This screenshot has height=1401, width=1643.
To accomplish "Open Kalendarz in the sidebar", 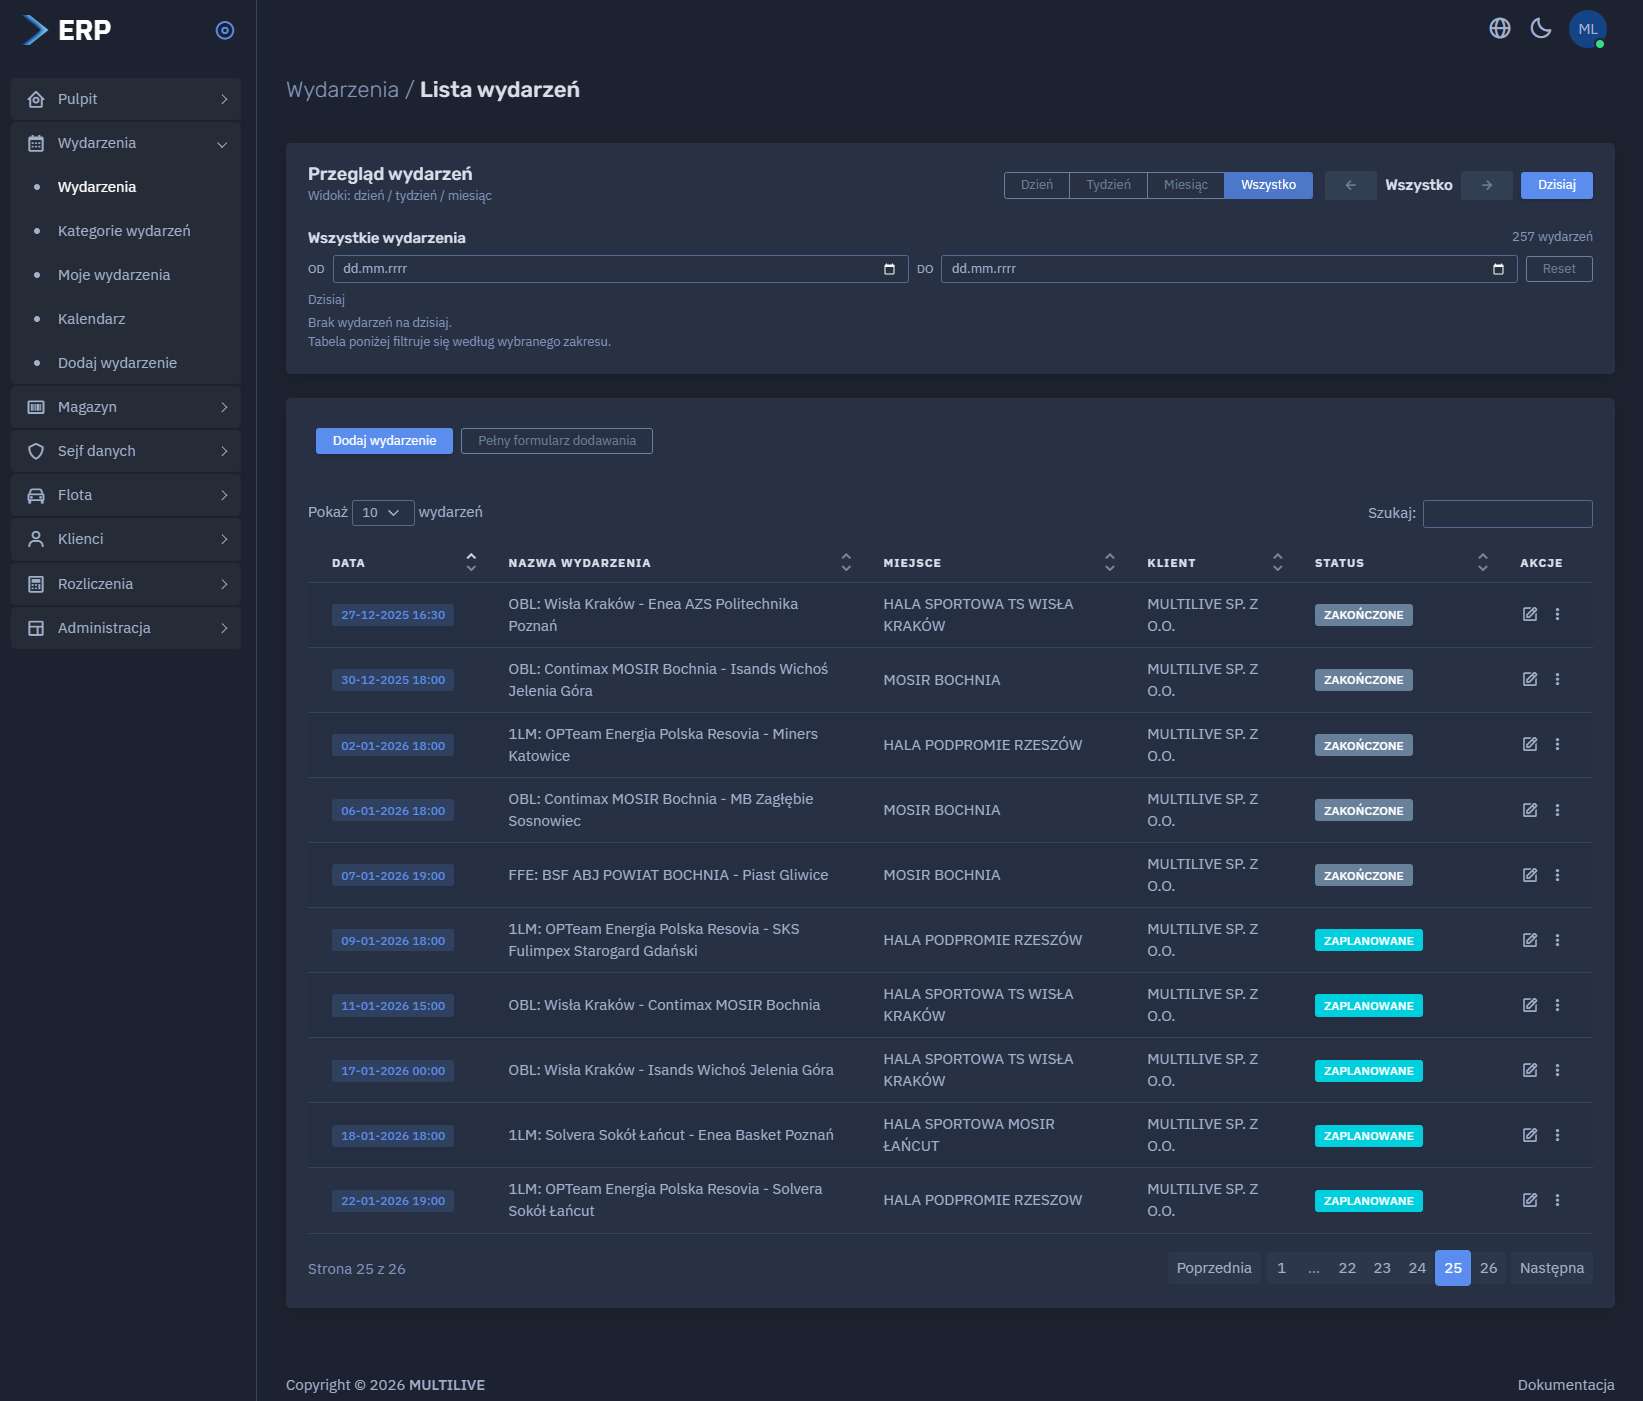I will [92, 319].
